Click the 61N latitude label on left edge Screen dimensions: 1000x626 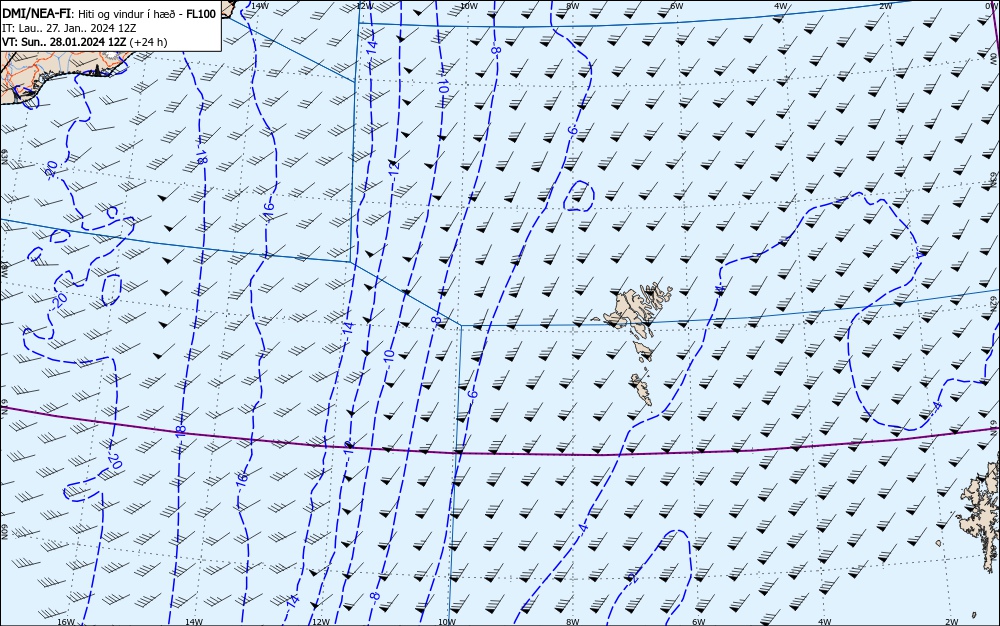4,408
